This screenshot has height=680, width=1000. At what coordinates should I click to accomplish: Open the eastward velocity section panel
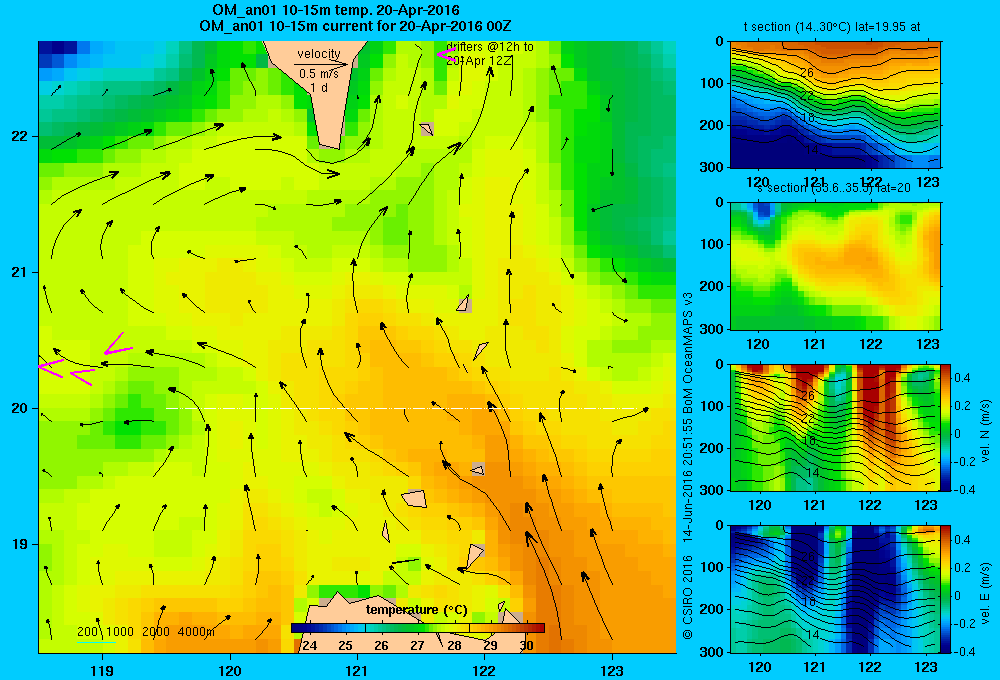(835, 588)
